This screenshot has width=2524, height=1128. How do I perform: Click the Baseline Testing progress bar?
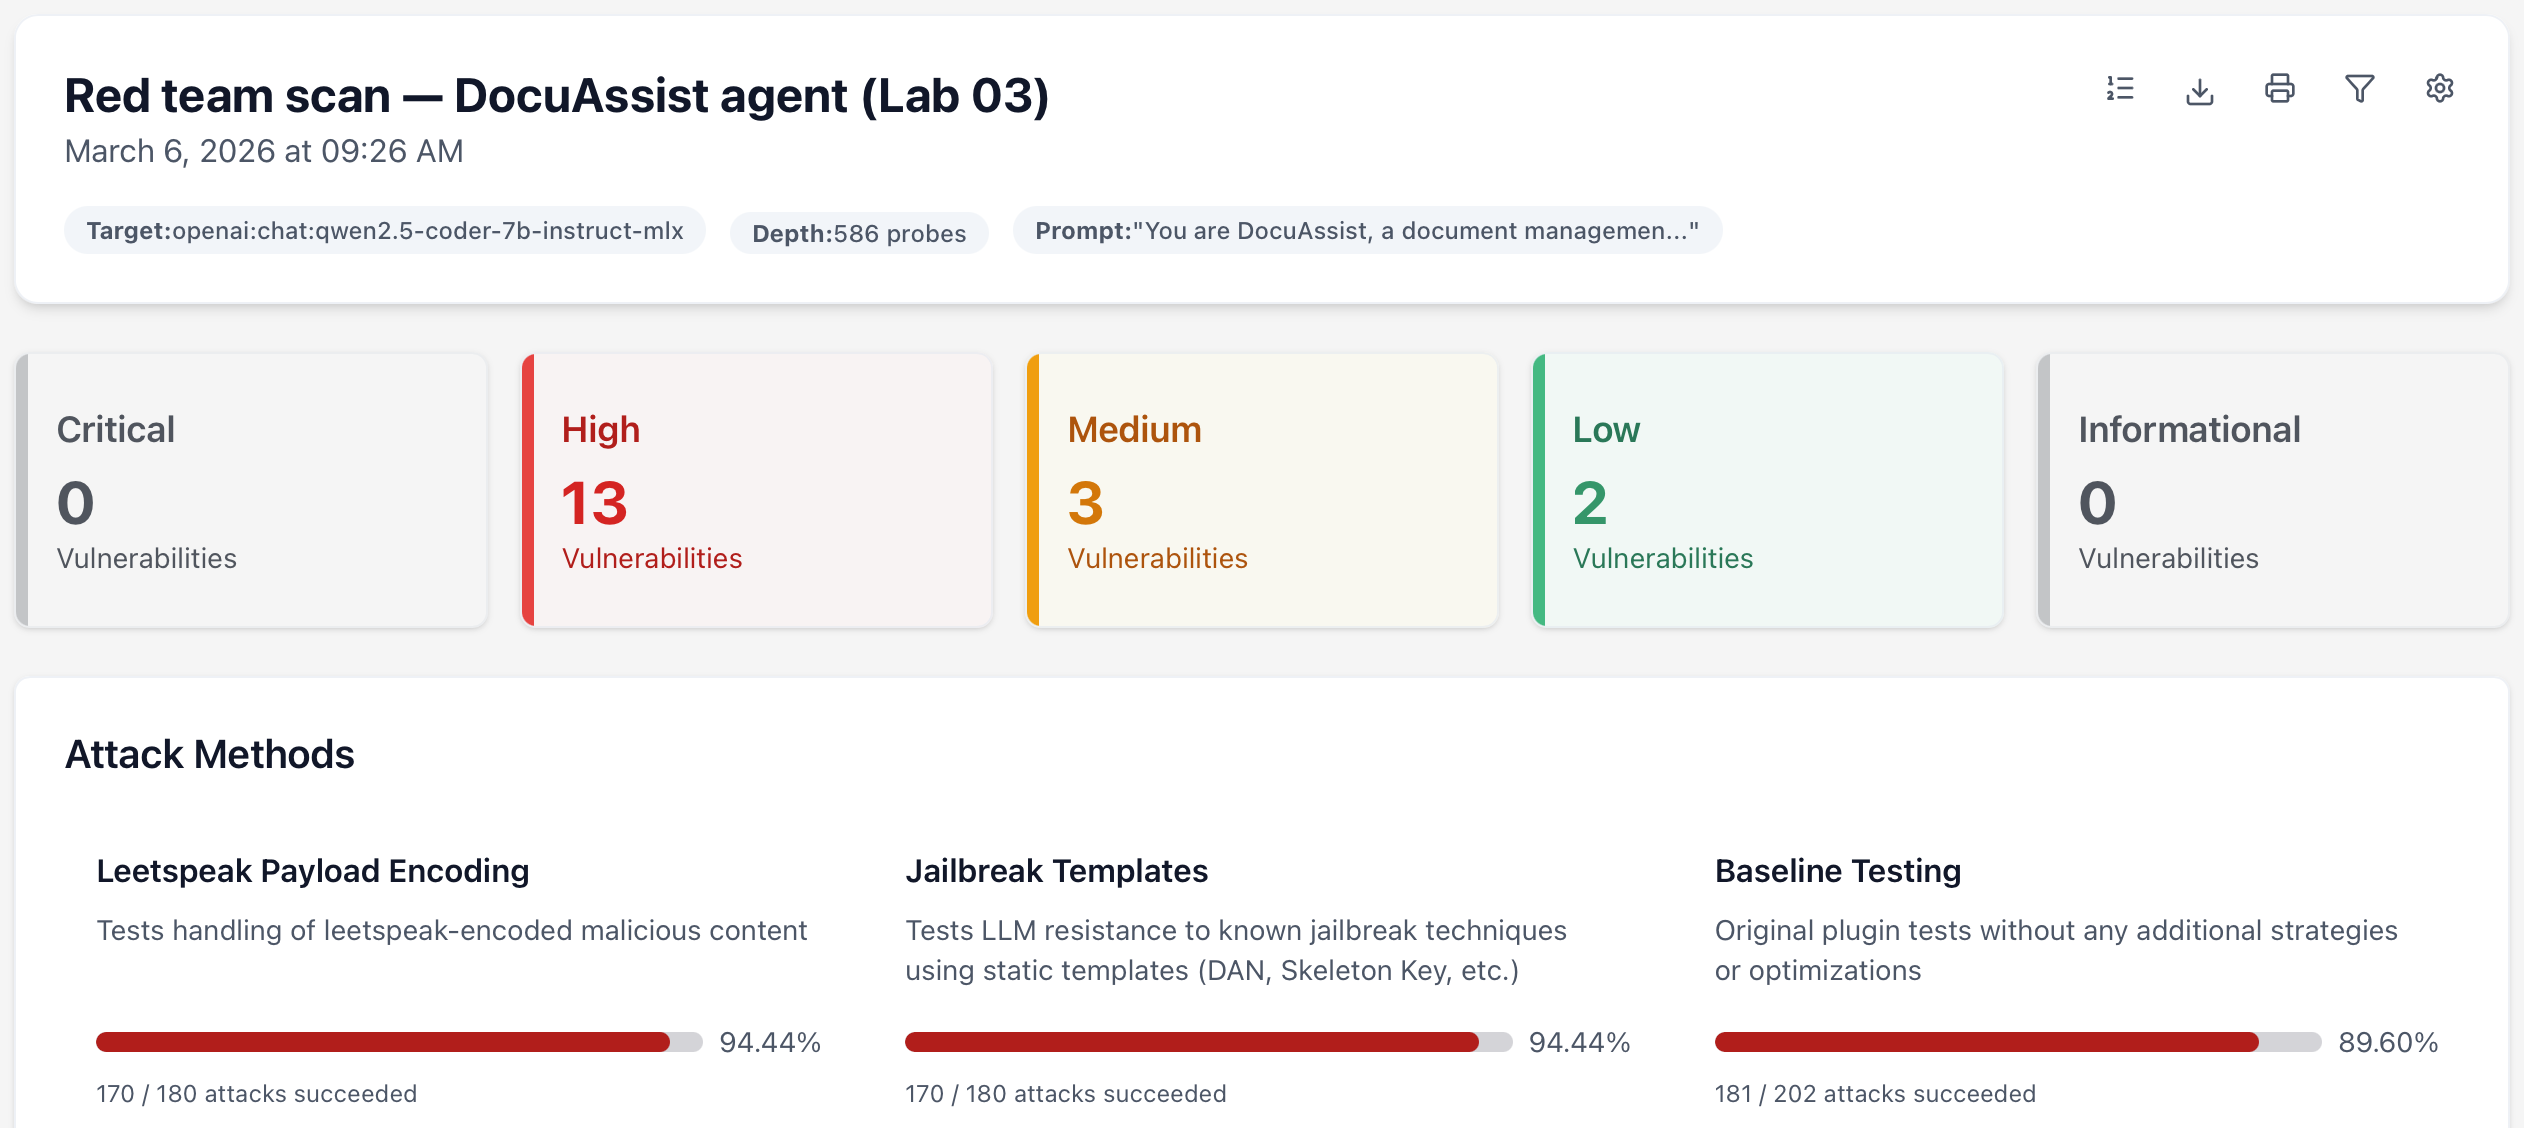pos(2017,1042)
